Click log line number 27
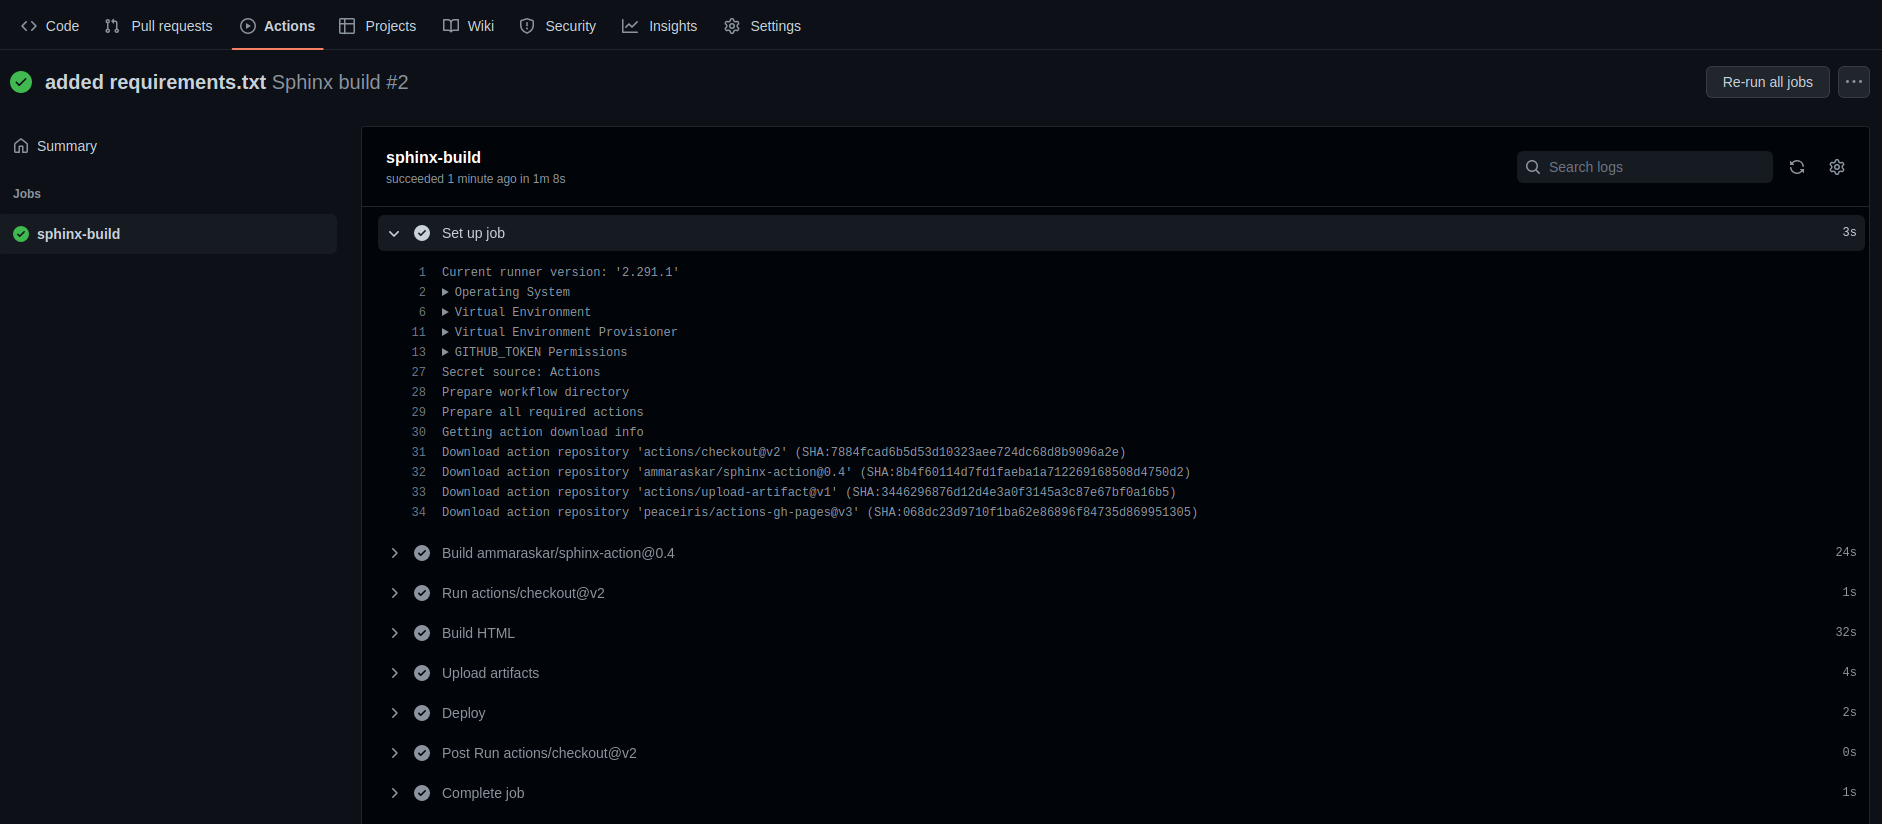The image size is (1882, 824). point(419,372)
